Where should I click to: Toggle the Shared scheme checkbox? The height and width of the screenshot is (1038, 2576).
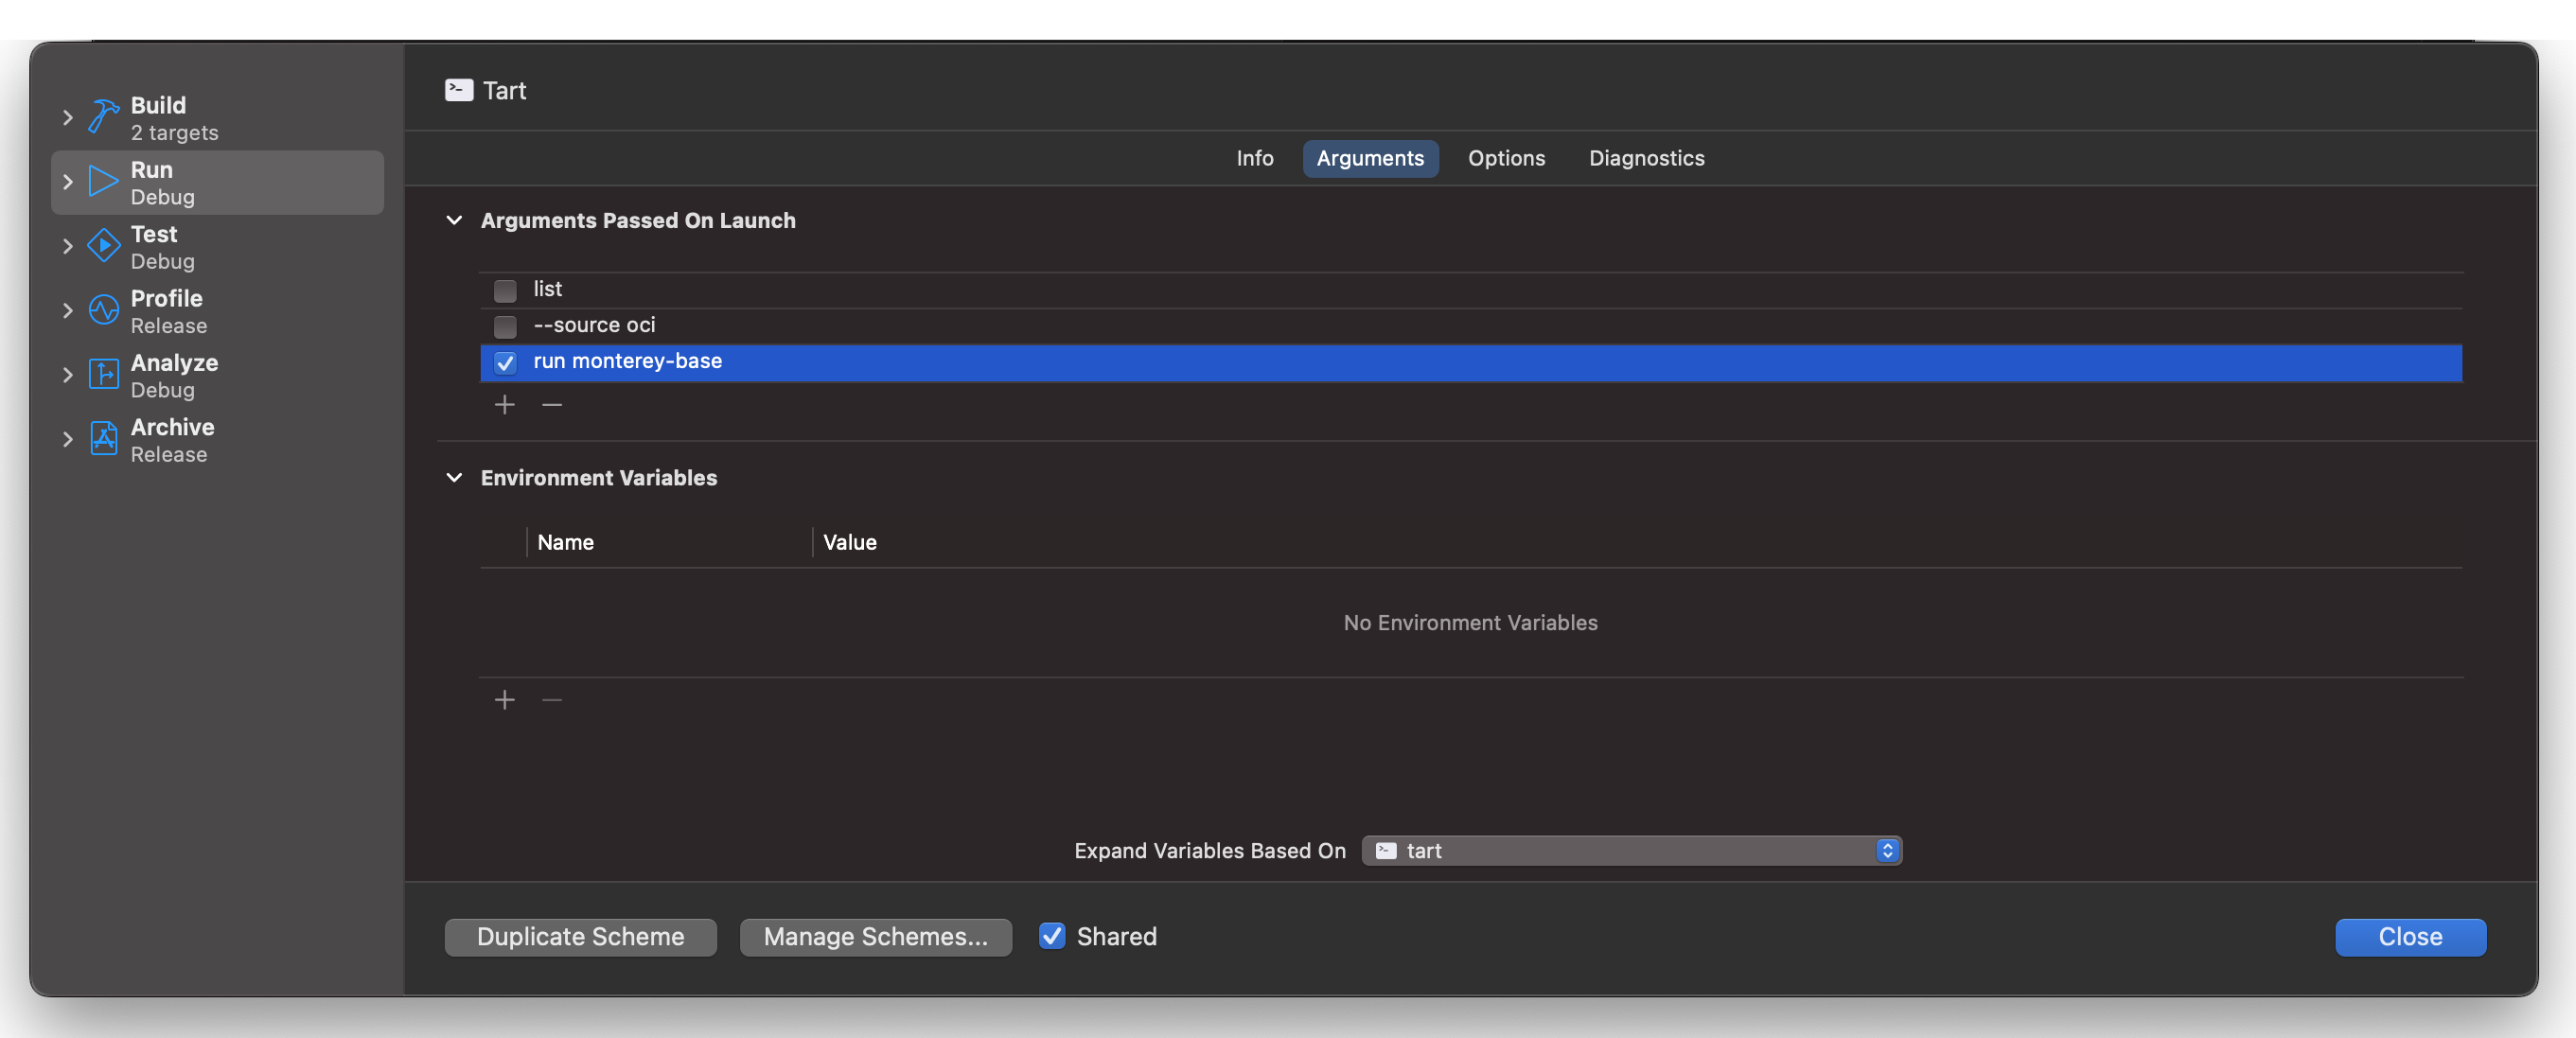(1051, 936)
